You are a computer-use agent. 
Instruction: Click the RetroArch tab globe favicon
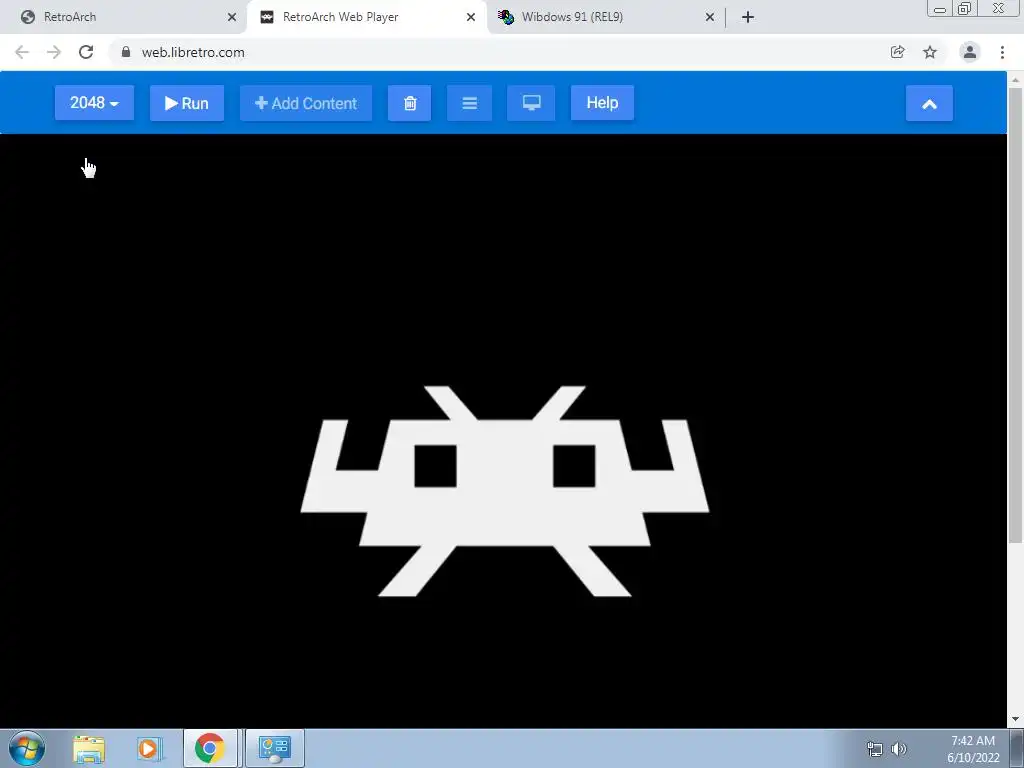click(27, 17)
